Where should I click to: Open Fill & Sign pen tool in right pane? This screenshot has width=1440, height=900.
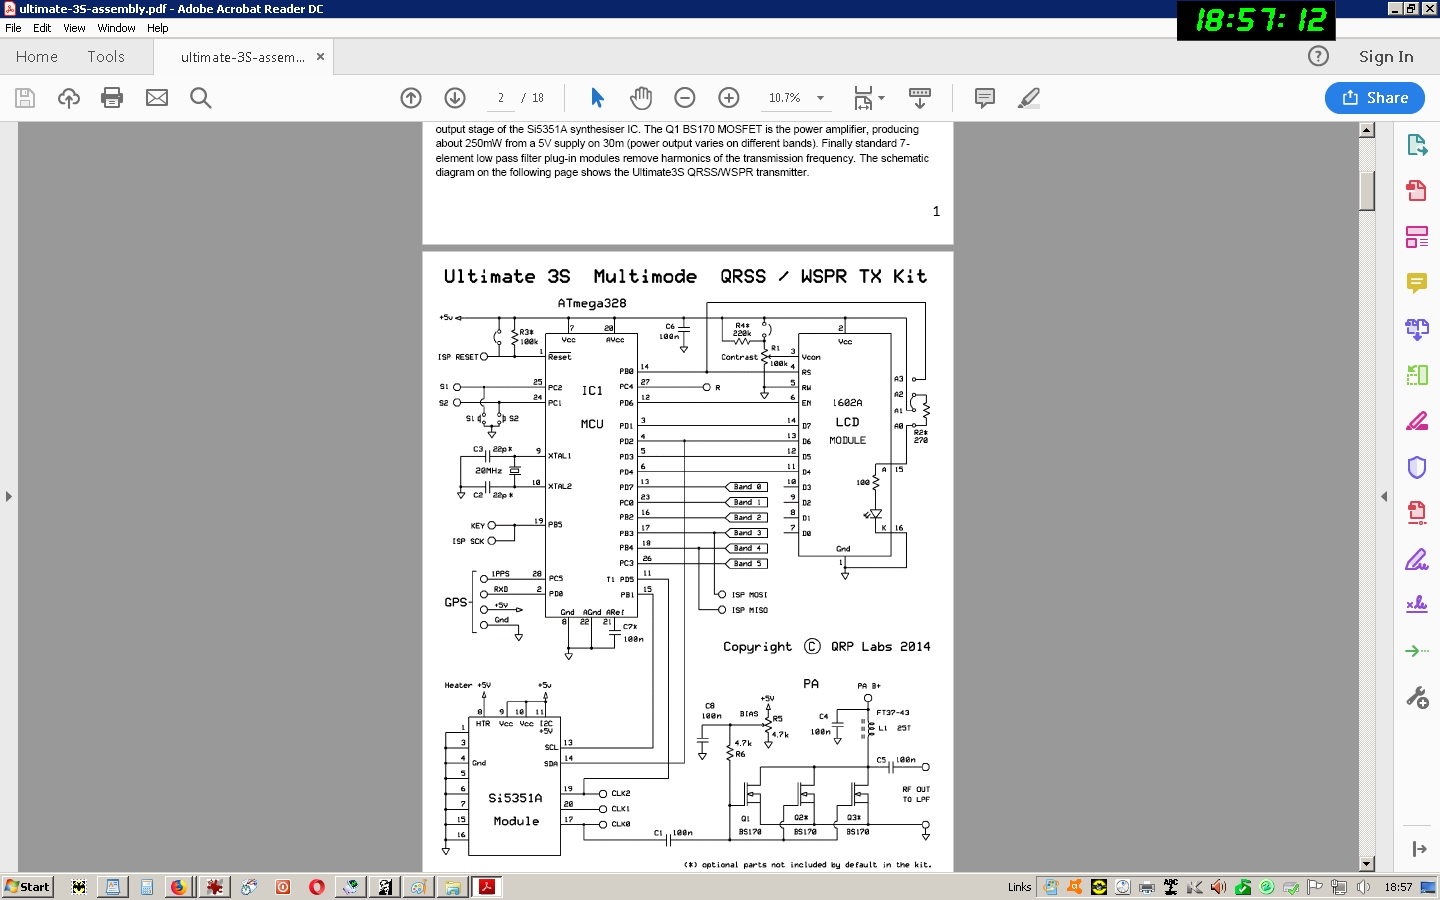[x=1417, y=559]
